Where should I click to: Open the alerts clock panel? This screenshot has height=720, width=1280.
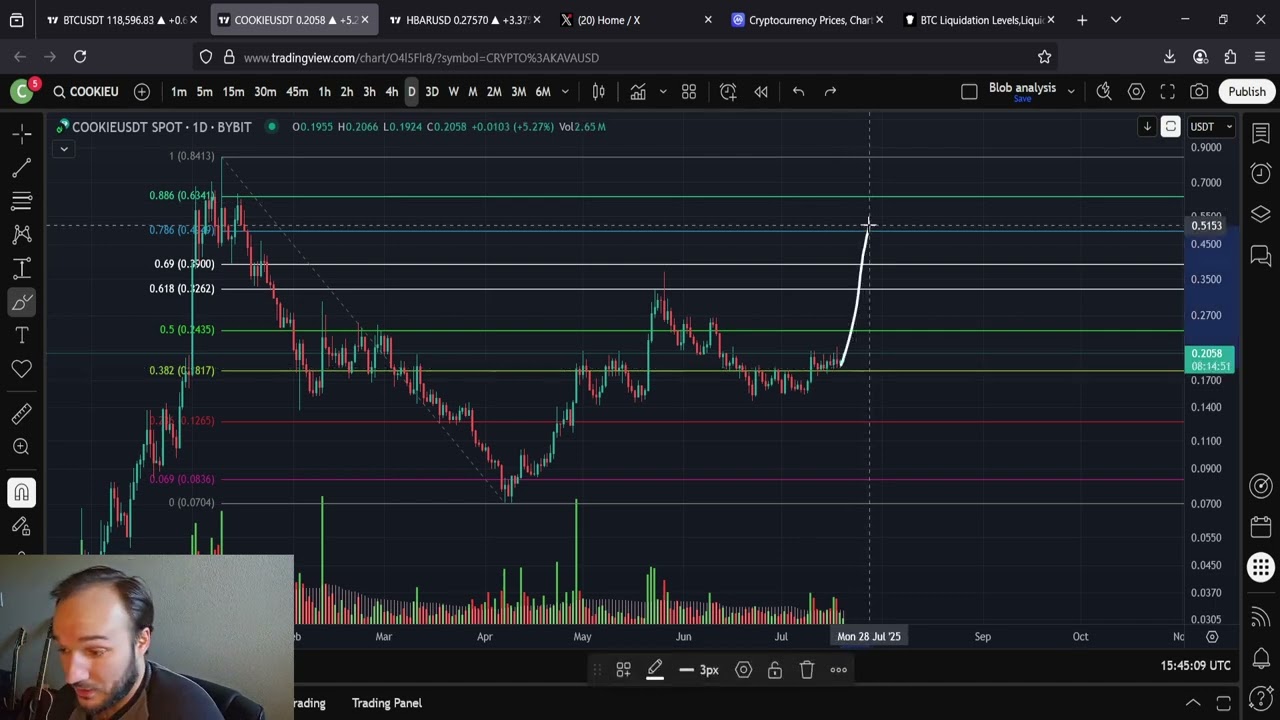1261,174
